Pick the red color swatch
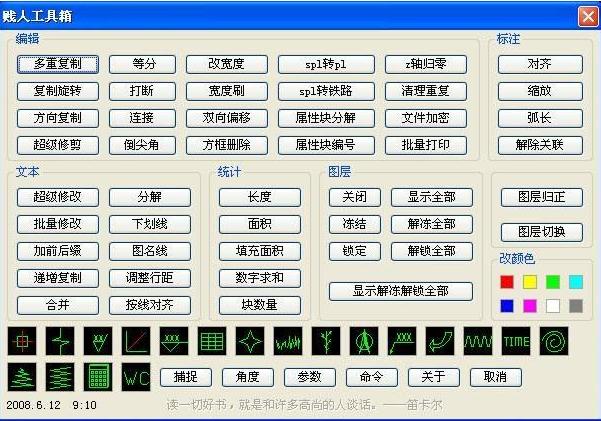601x421 pixels. click(x=507, y=282)
